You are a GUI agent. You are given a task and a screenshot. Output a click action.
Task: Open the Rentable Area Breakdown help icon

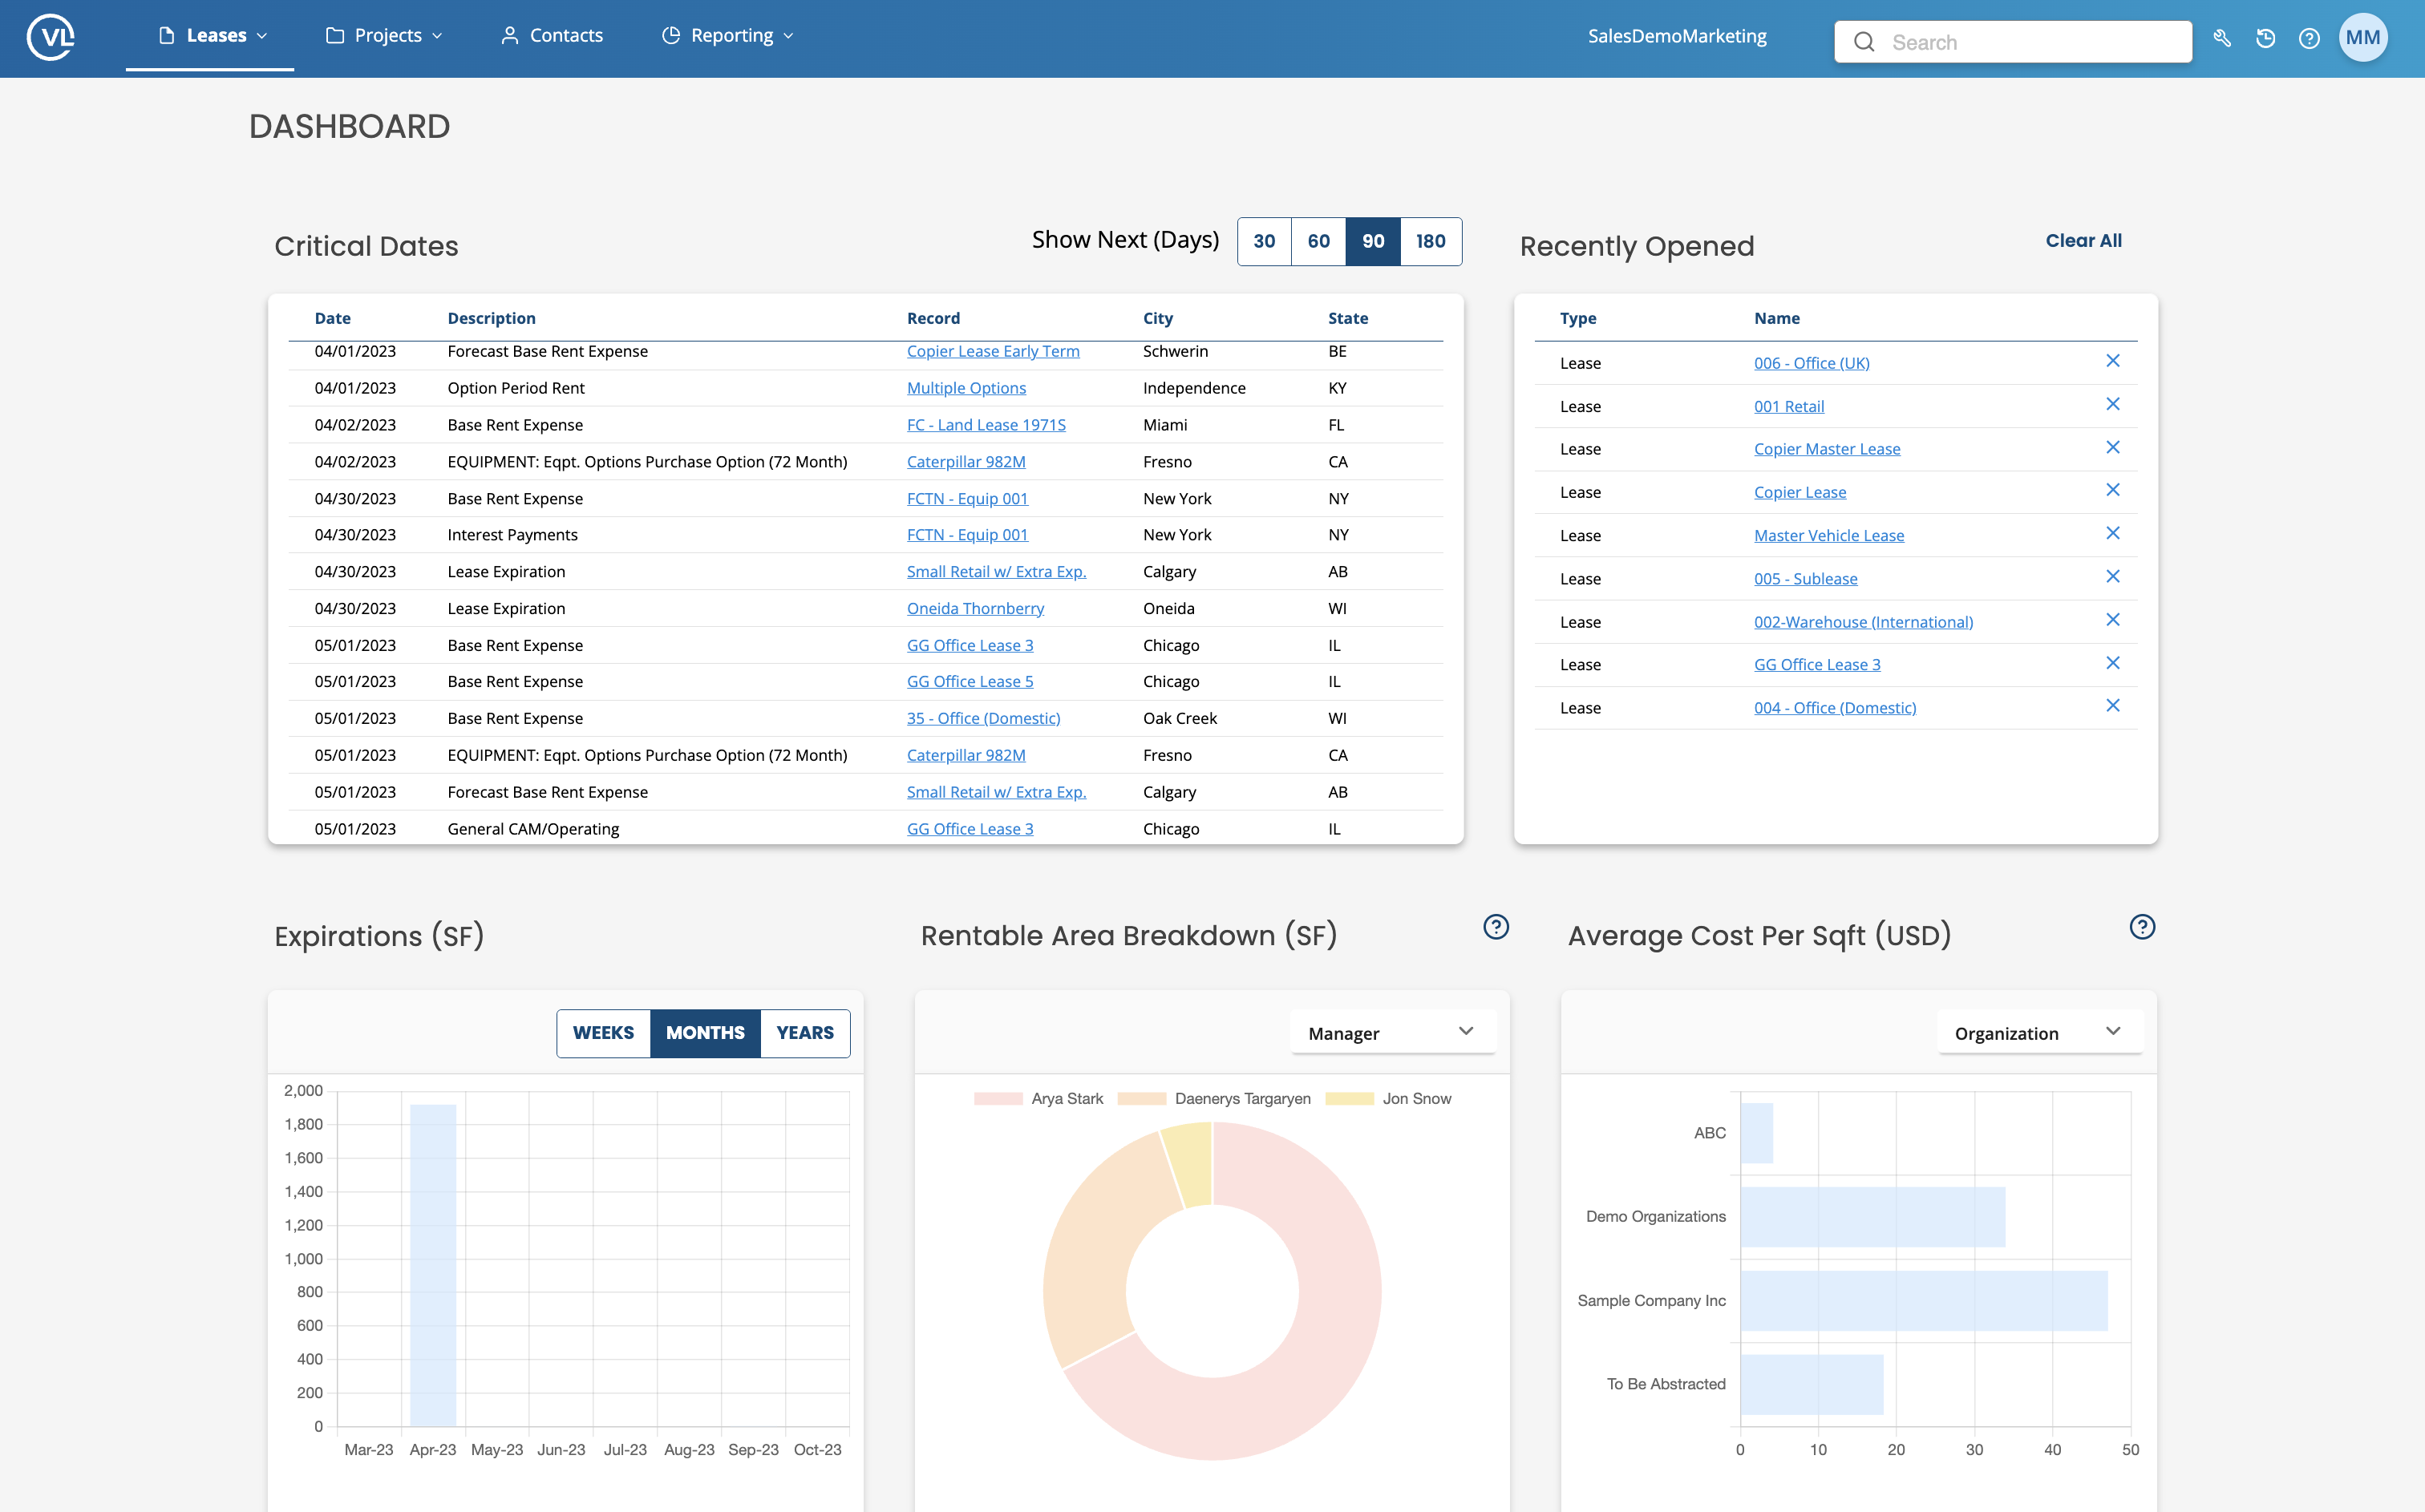click(1495, 928)
